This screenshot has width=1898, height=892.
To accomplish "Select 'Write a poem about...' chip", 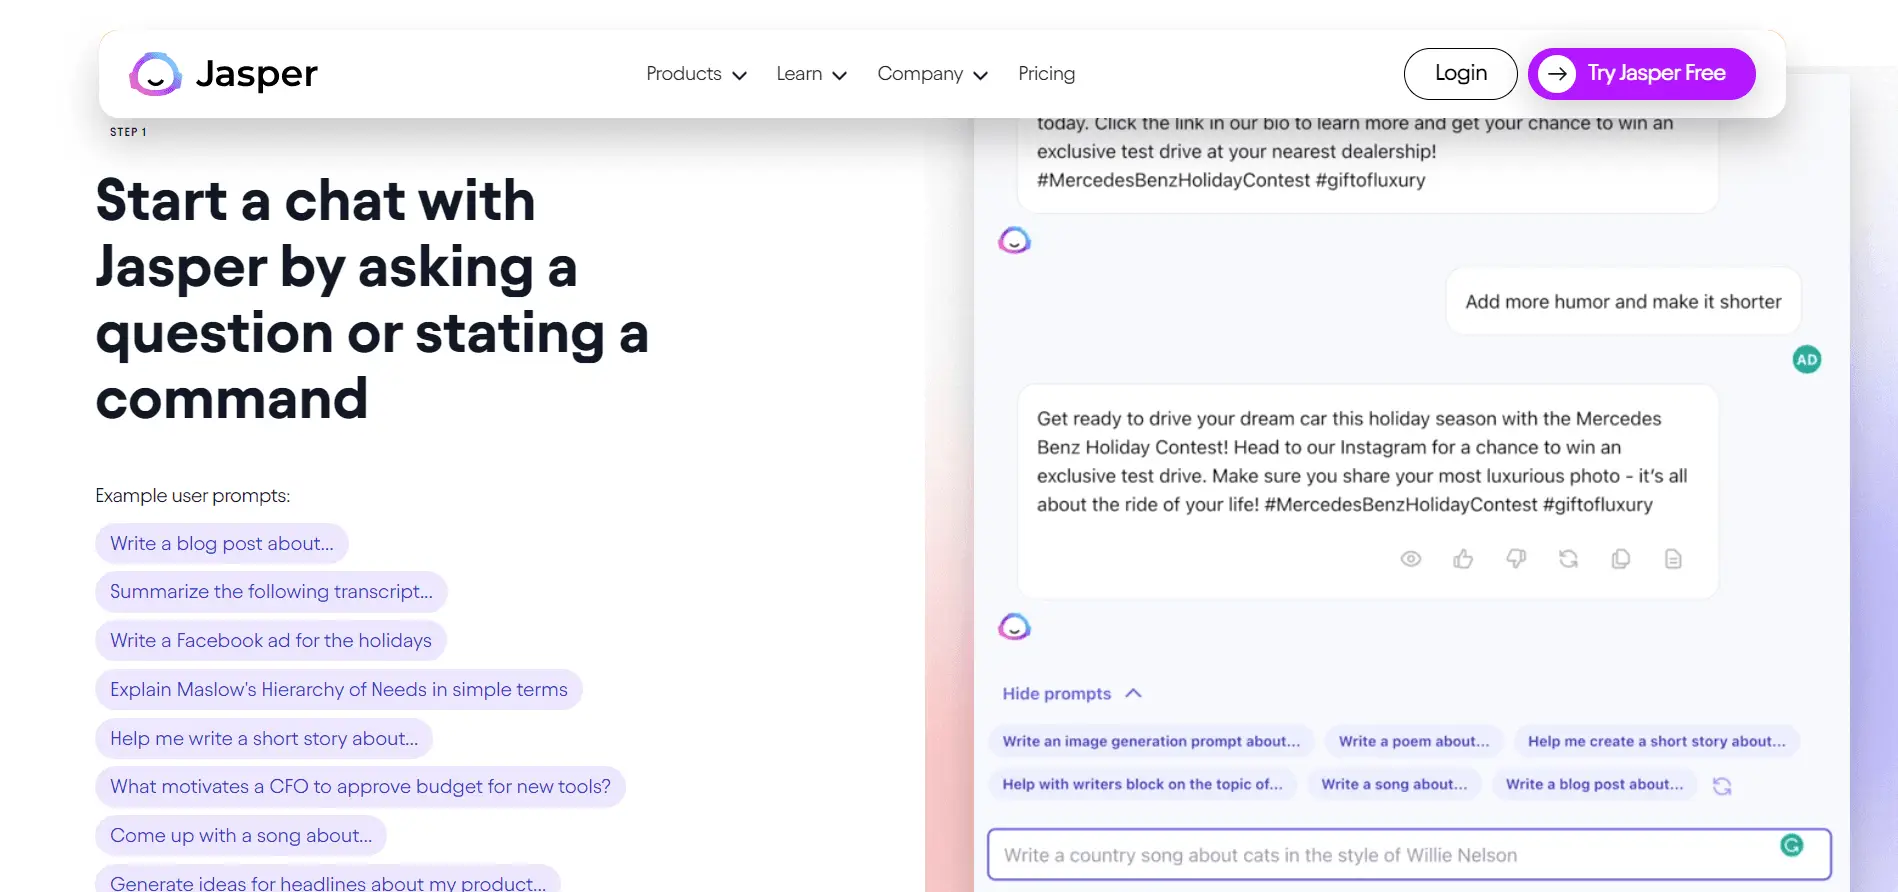I will coord(1413,741).
